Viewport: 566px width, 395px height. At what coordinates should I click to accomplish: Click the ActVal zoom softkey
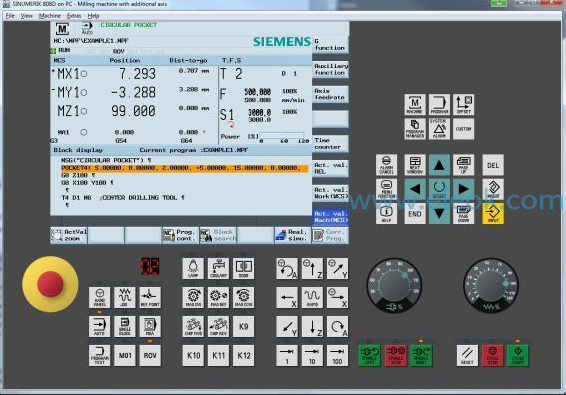69,235
